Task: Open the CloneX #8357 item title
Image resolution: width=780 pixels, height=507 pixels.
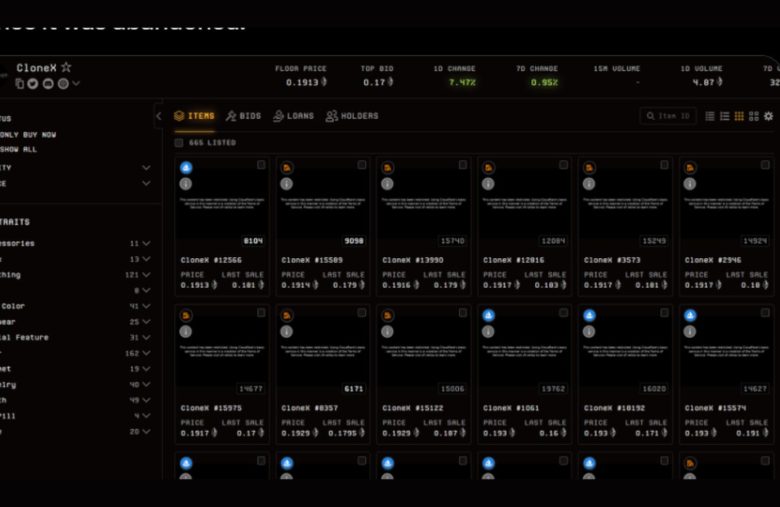Action: click(309, 408)
